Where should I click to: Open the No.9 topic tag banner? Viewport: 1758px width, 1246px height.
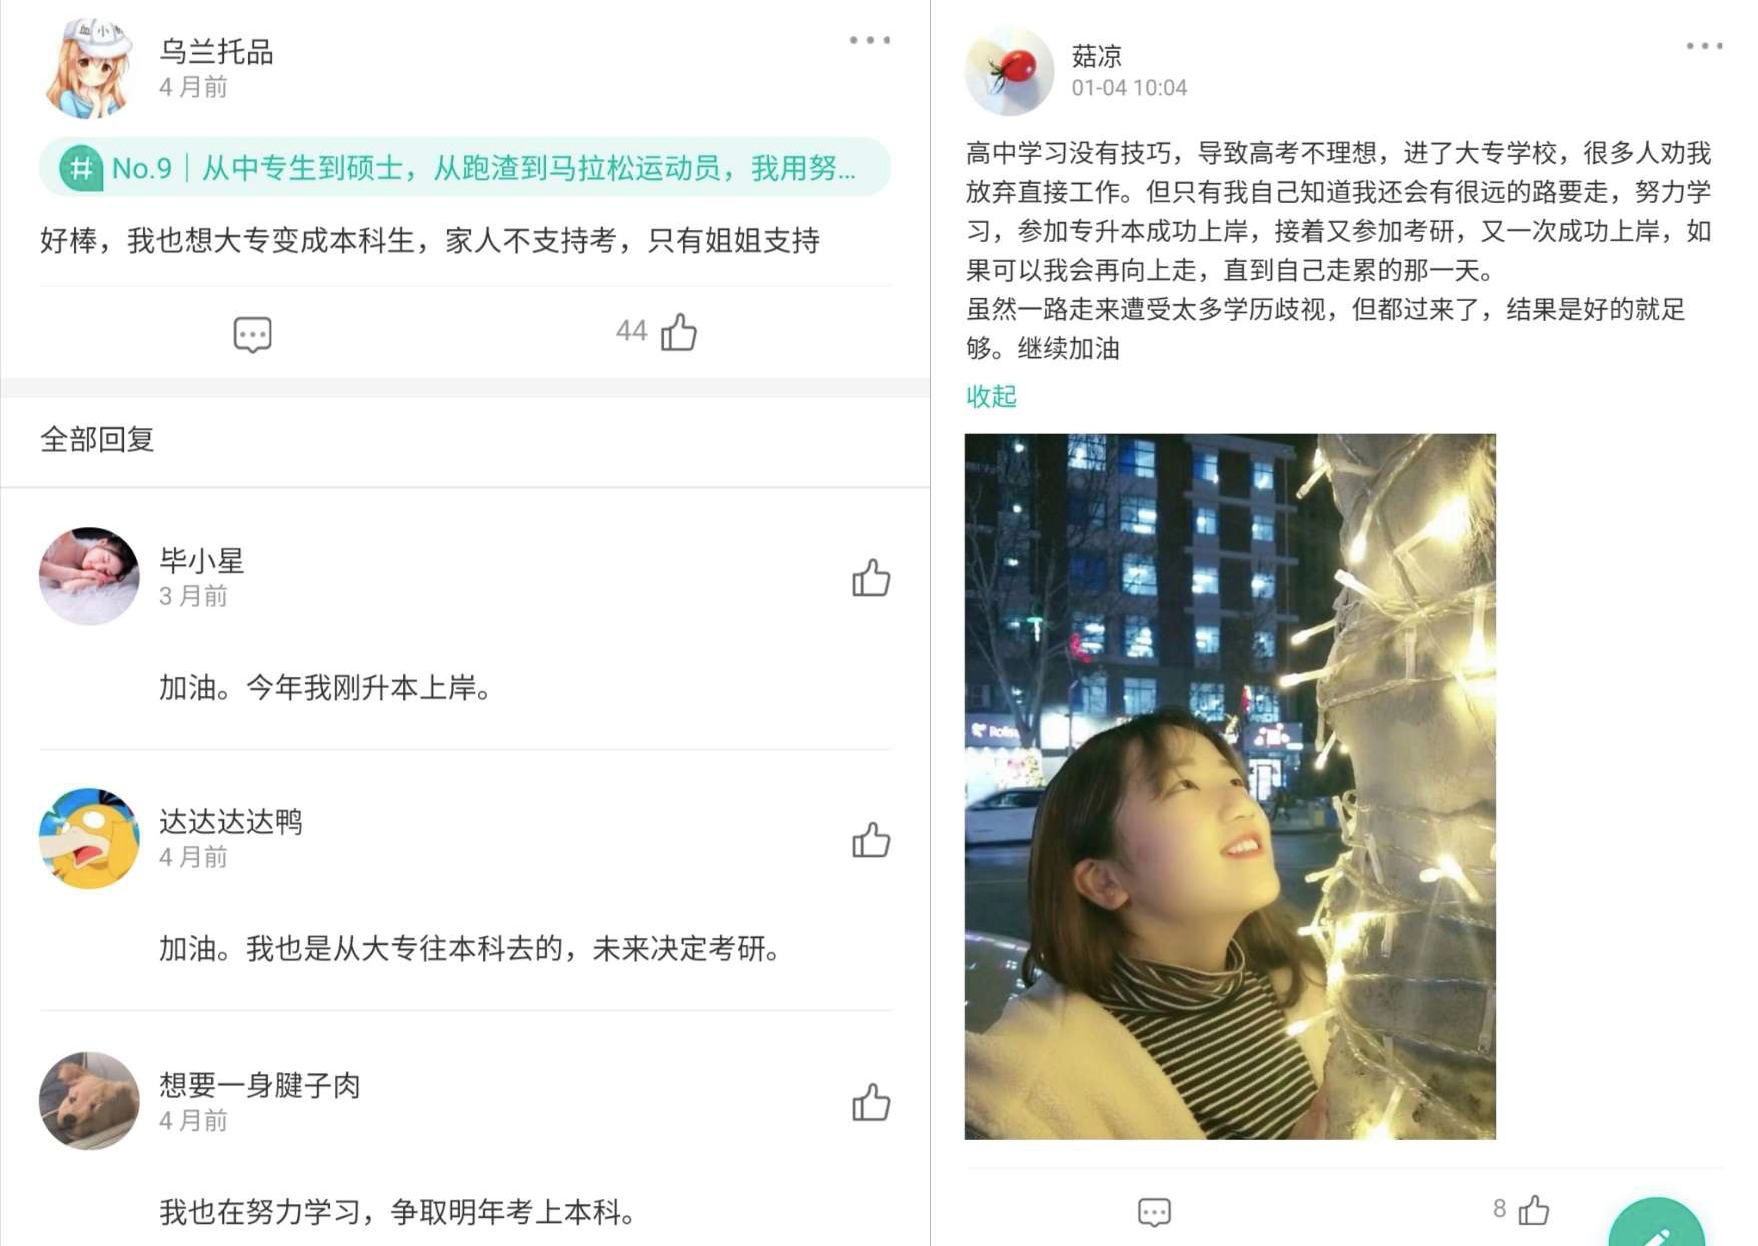click(x=464, y=167)
